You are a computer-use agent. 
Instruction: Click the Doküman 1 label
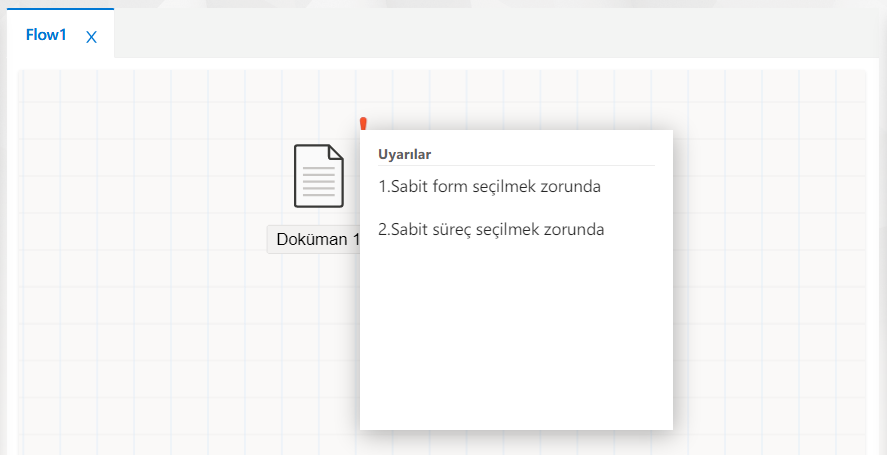coord(314,239)
